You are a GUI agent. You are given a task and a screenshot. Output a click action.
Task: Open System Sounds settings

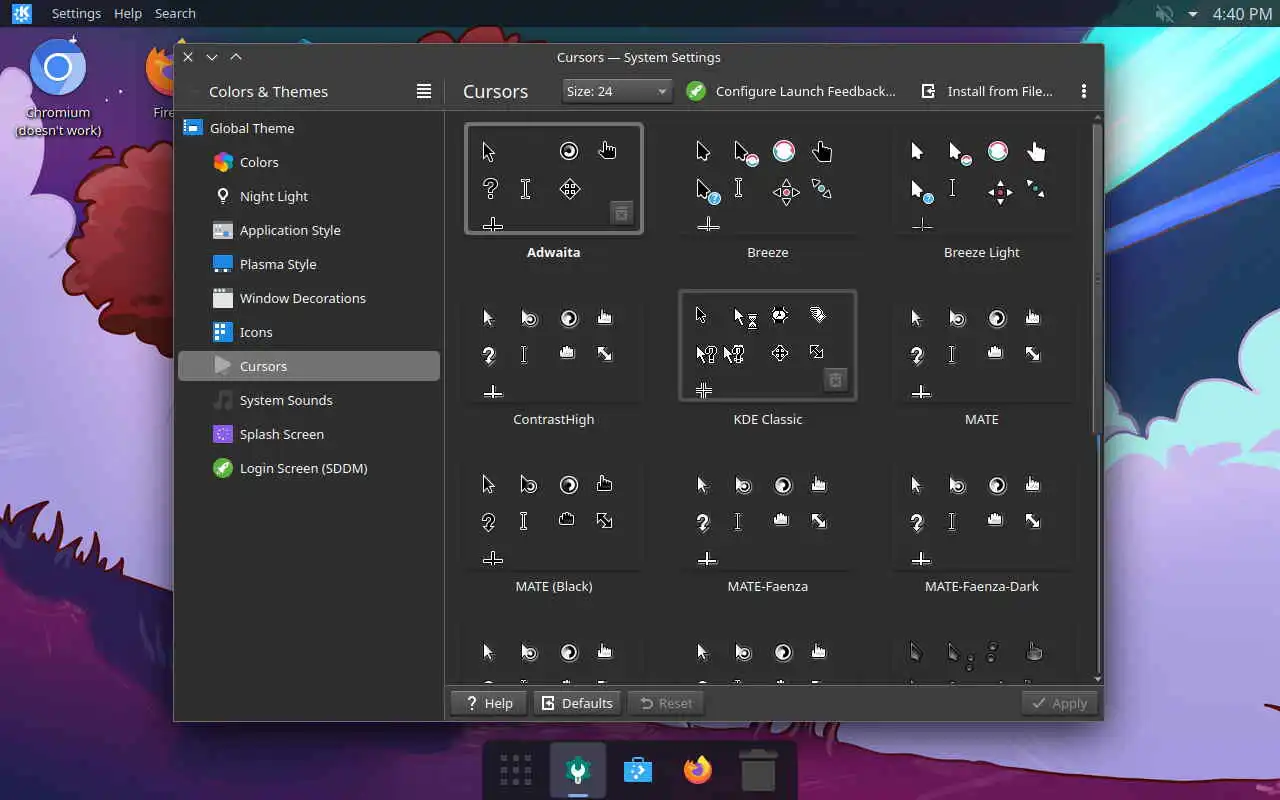tap(309, 400)
